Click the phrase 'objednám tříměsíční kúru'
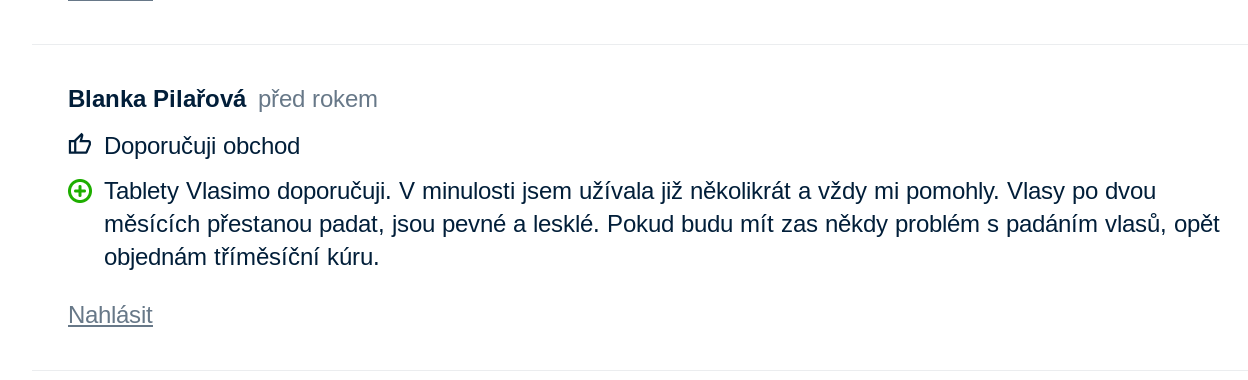1248x380 pixels. pos(242,257)
